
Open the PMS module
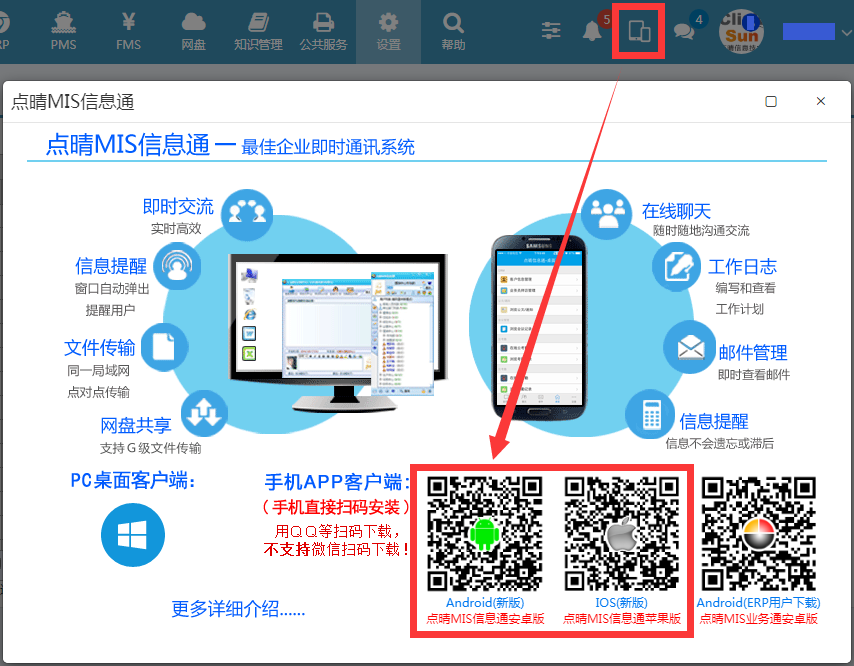pos(63,31)
